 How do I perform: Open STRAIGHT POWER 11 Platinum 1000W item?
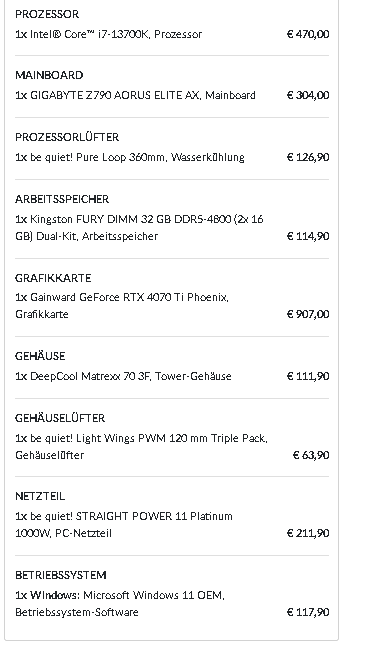[124, 525]
